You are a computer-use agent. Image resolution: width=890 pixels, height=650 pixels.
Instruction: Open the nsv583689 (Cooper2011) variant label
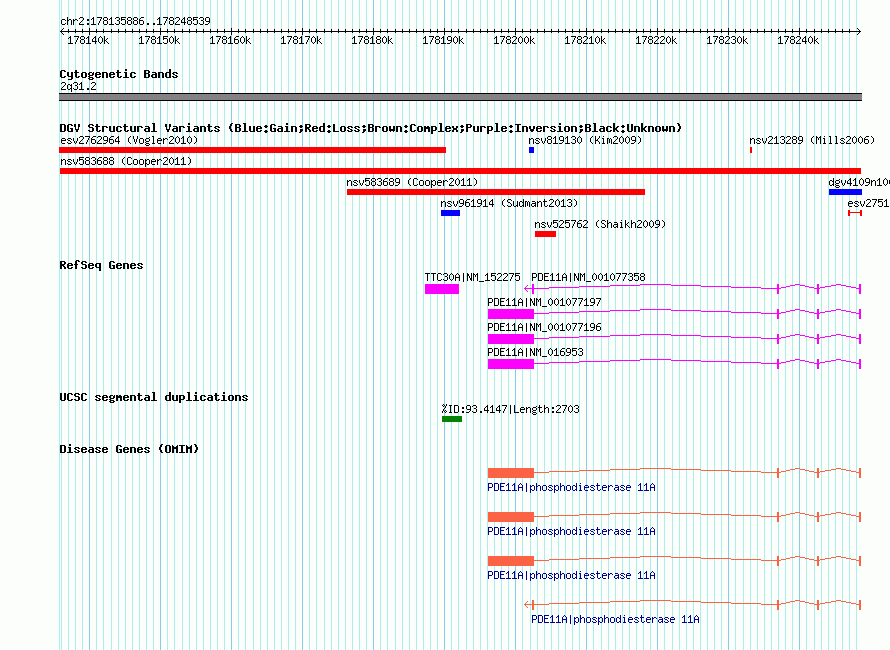(412, 182)
